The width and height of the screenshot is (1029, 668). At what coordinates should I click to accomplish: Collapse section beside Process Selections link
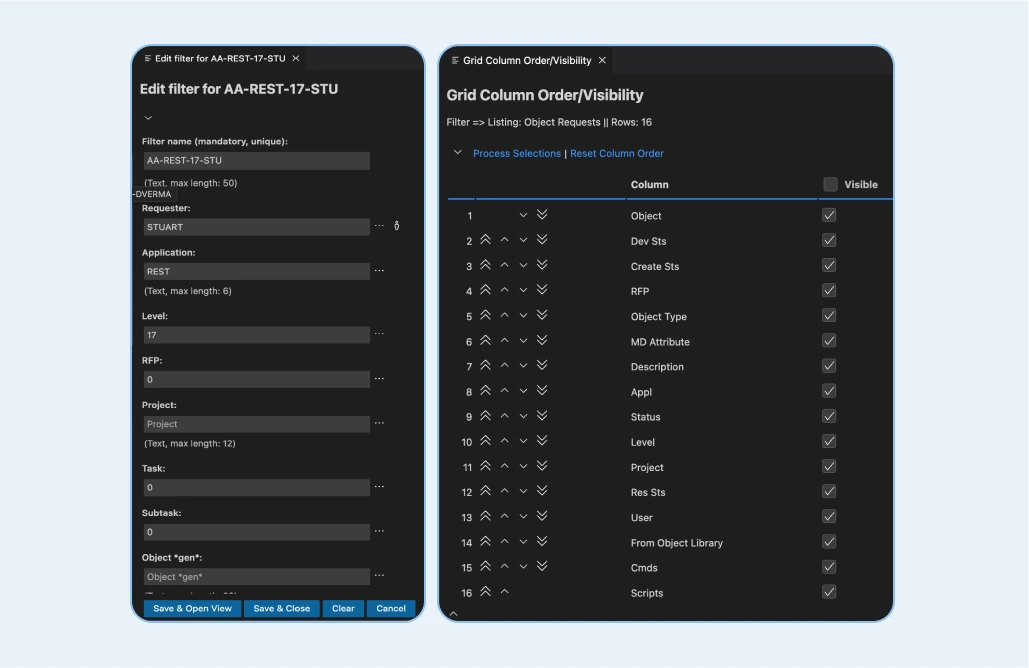458,153
